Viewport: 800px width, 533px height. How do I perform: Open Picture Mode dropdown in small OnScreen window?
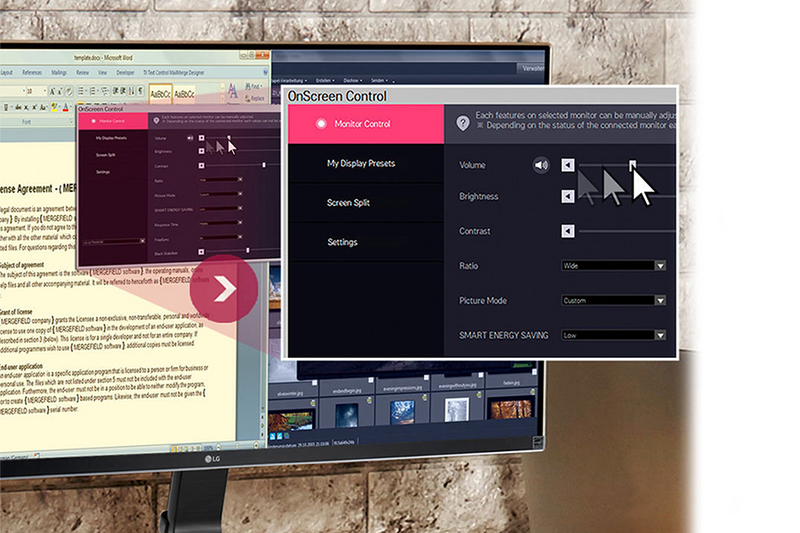pos(220,194)
